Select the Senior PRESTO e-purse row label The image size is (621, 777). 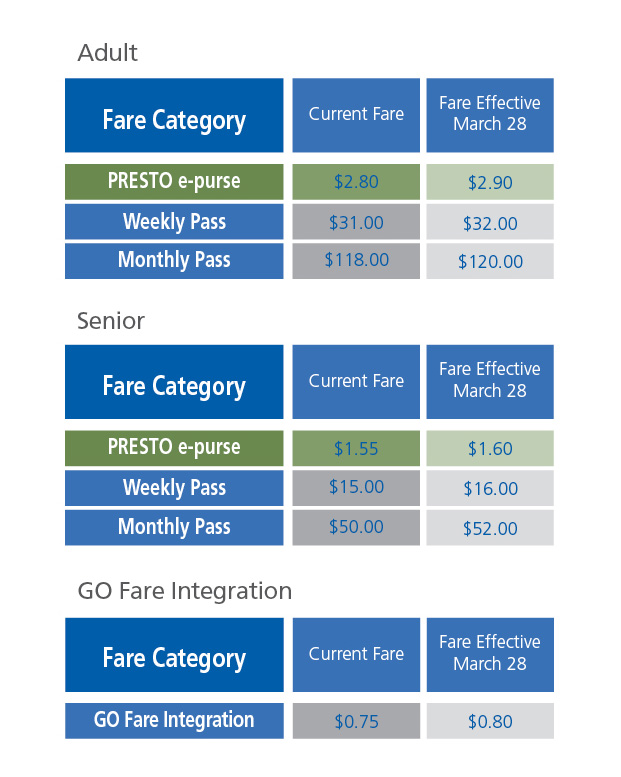[174, 448]
